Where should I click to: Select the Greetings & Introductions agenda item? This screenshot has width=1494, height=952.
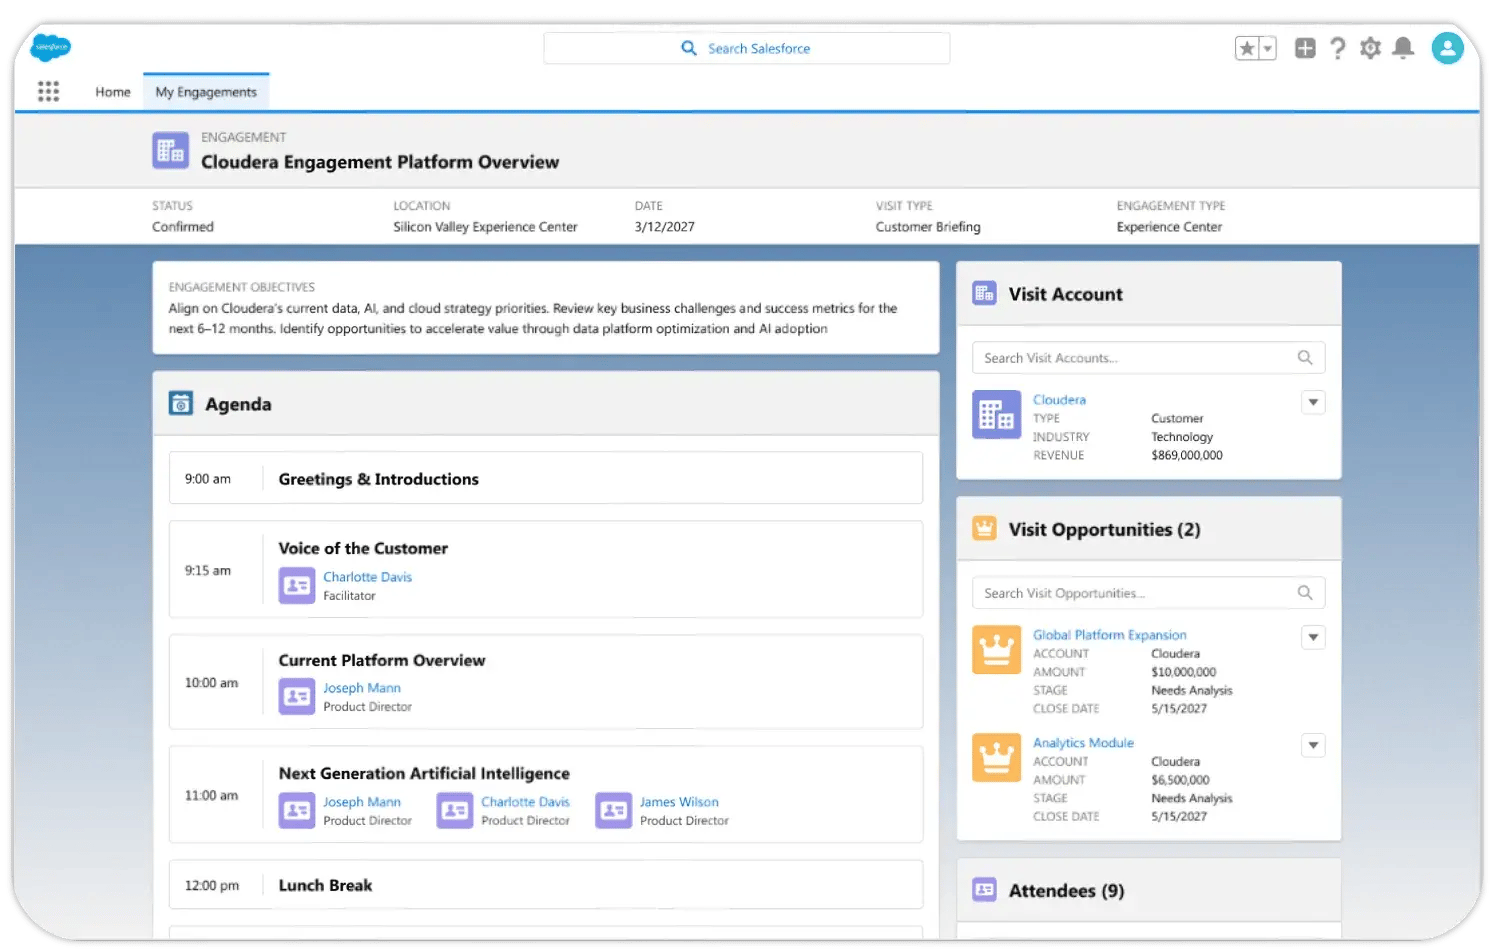pyautogui.click(x=546, y=478)
